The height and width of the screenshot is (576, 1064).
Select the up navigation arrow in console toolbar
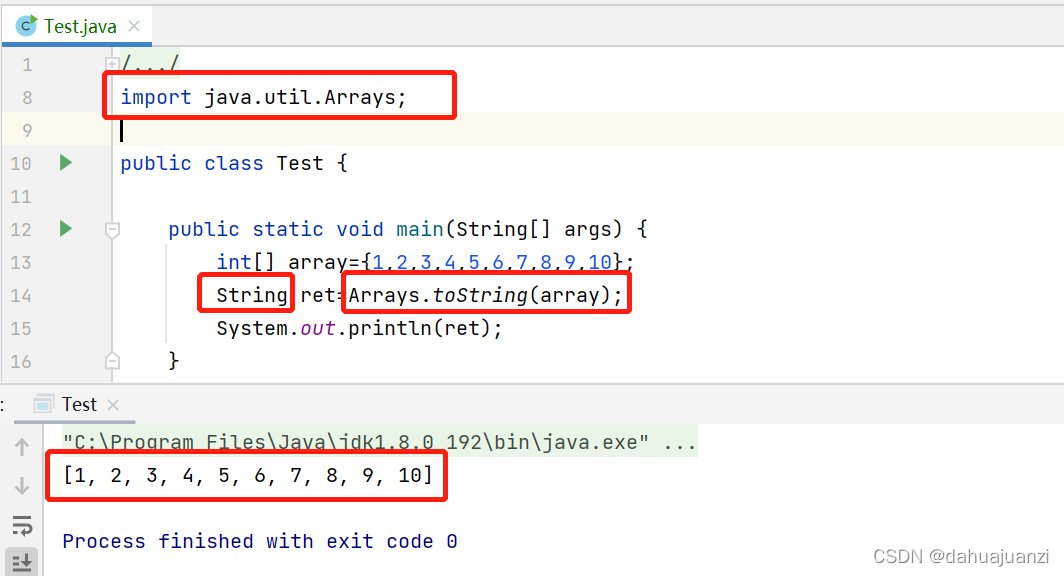(22, 443)
